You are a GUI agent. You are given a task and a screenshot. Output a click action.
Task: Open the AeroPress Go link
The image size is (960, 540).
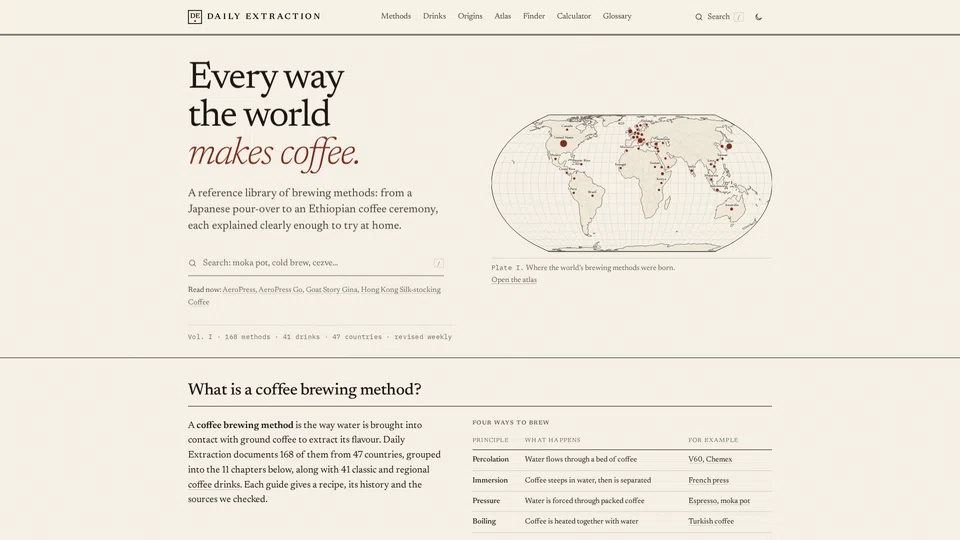tap(280, 290)
